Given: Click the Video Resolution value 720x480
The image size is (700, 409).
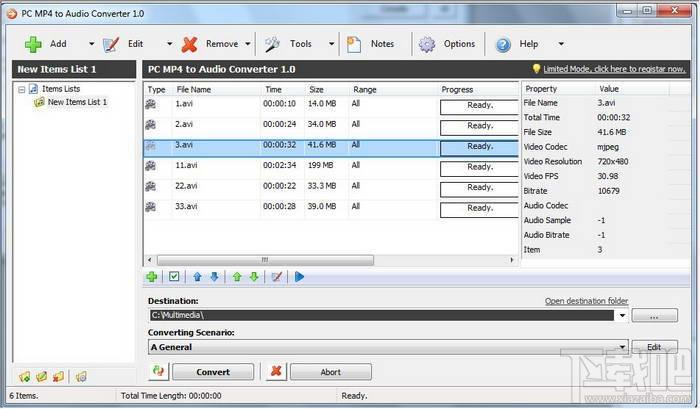Looking at the screenshot, I should [613, 162].
